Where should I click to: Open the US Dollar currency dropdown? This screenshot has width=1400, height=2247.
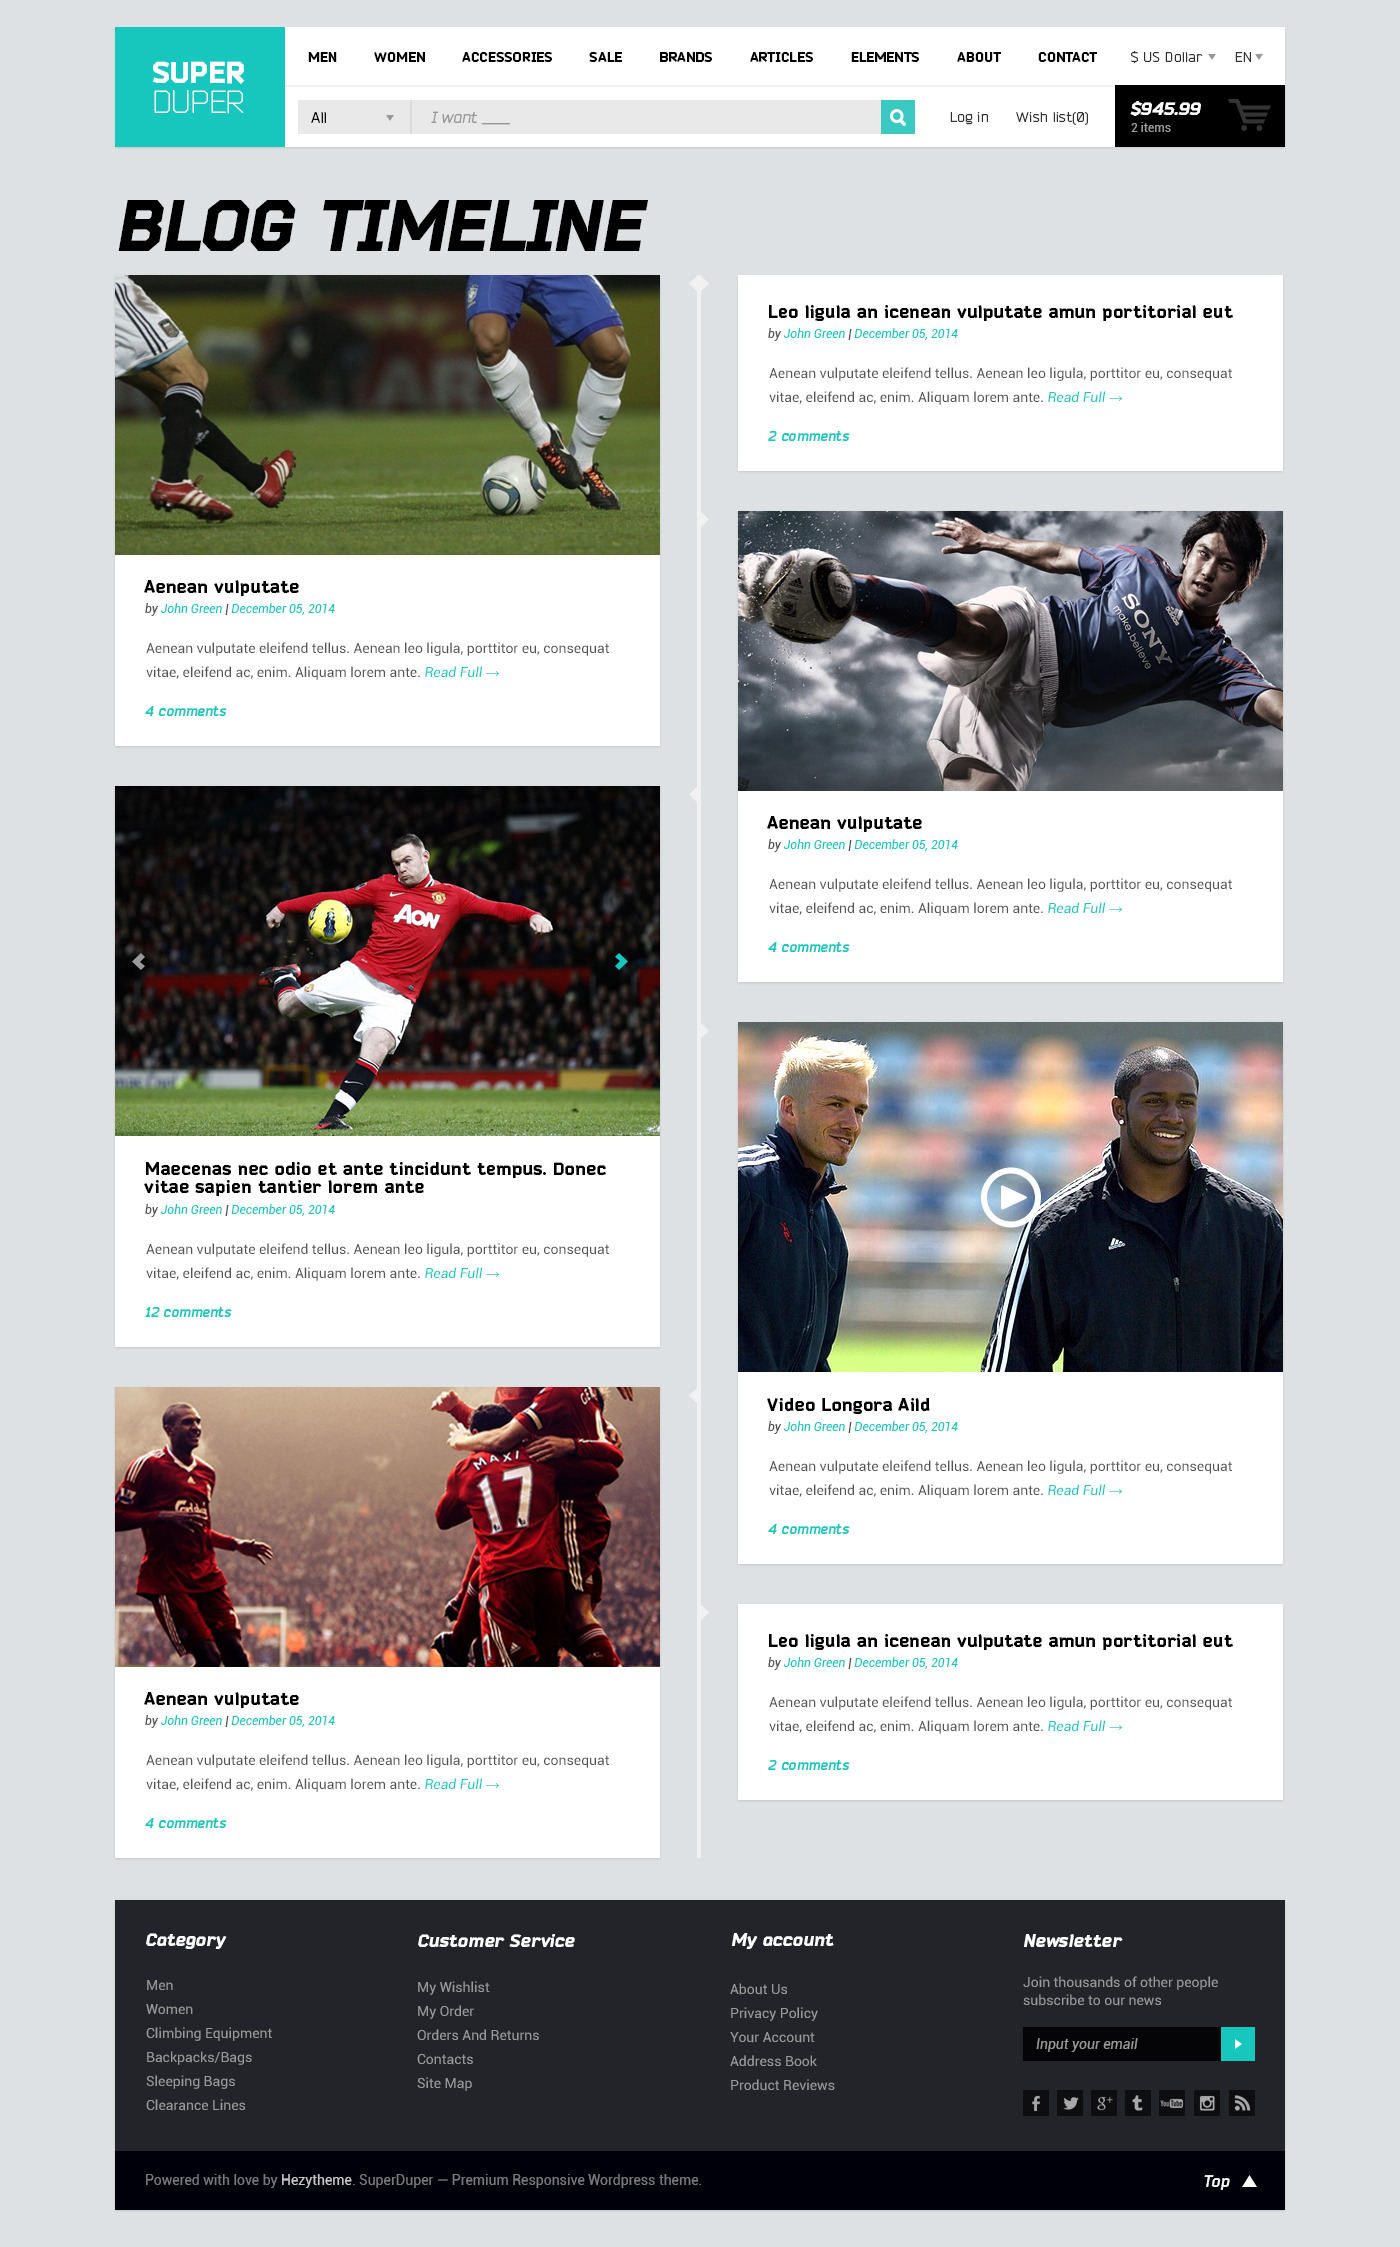(x=1173, y=57)
